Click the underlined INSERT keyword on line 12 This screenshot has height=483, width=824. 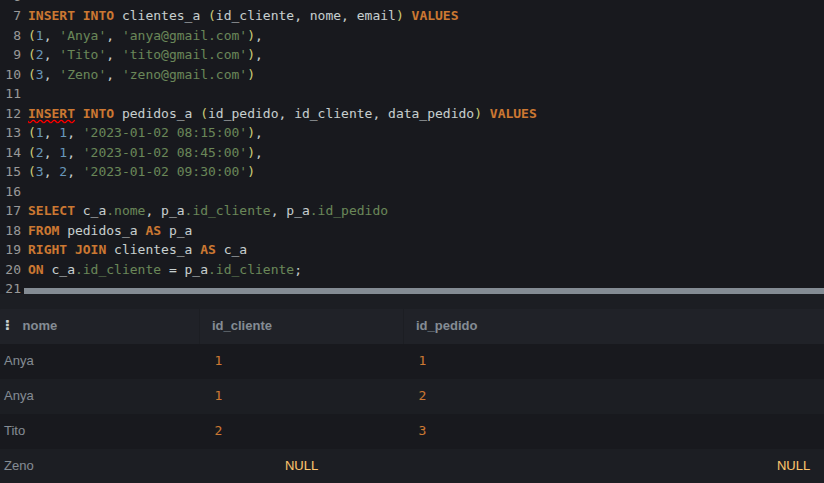pyautogui.click(x=52, y=114)
